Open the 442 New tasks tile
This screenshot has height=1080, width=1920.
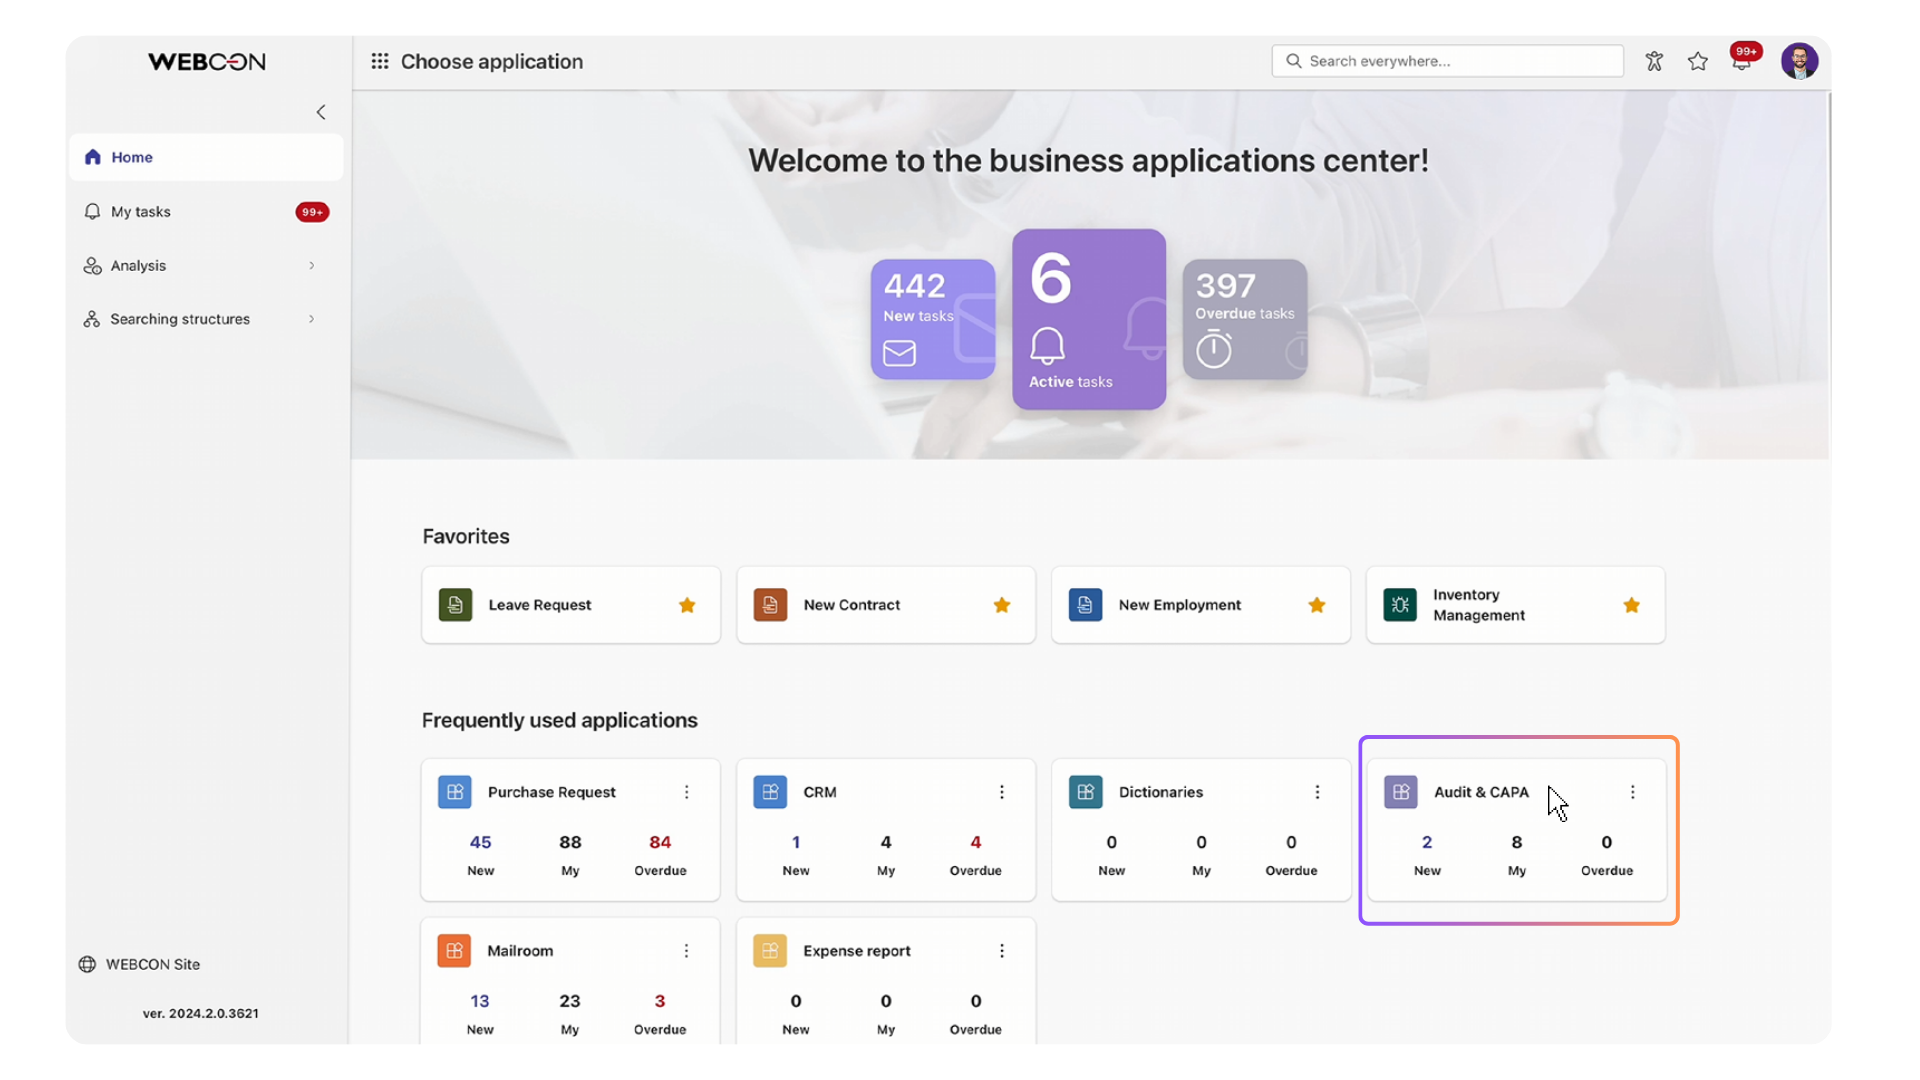(x=933, y=319)
